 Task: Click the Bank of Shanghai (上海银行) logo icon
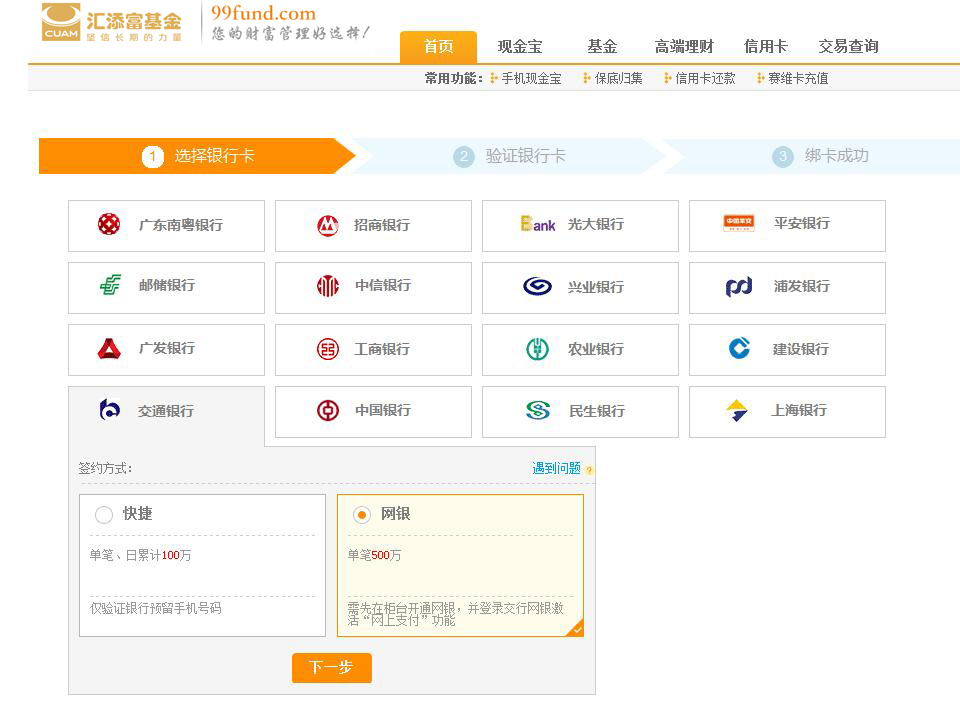(x=737, y=411)
